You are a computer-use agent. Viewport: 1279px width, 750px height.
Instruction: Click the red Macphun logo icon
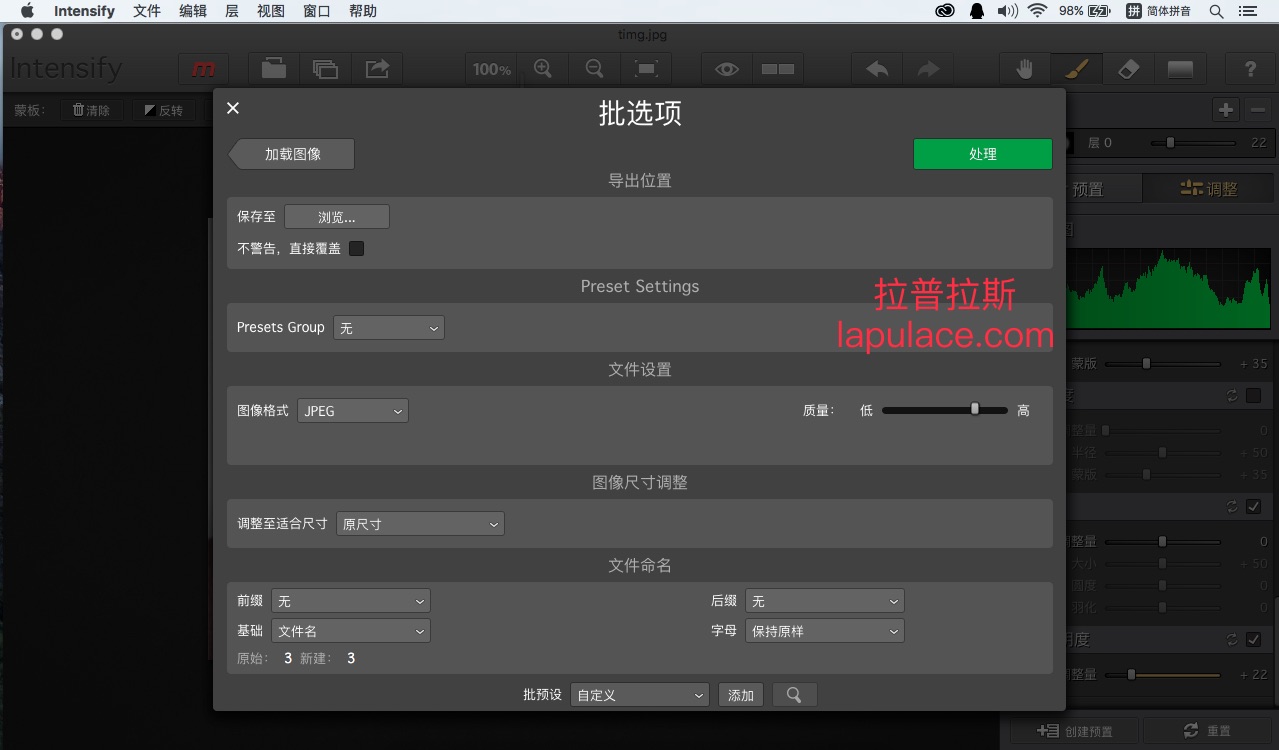point(204,69)
